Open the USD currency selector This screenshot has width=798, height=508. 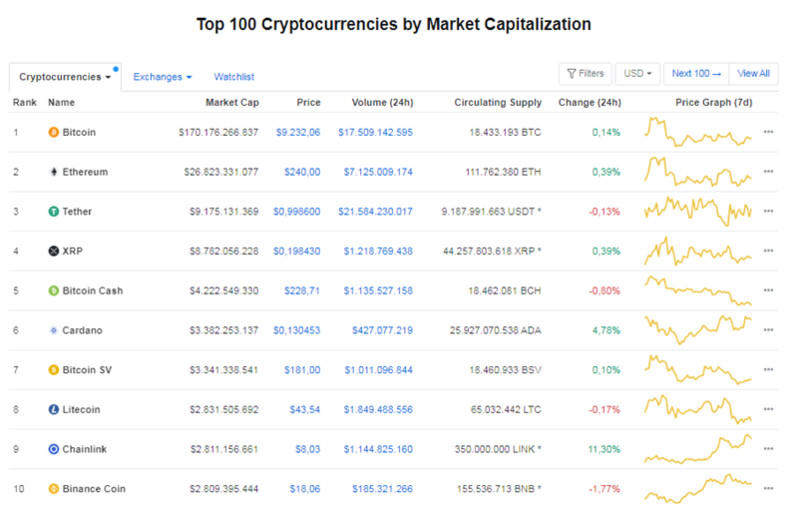point(637,74)
